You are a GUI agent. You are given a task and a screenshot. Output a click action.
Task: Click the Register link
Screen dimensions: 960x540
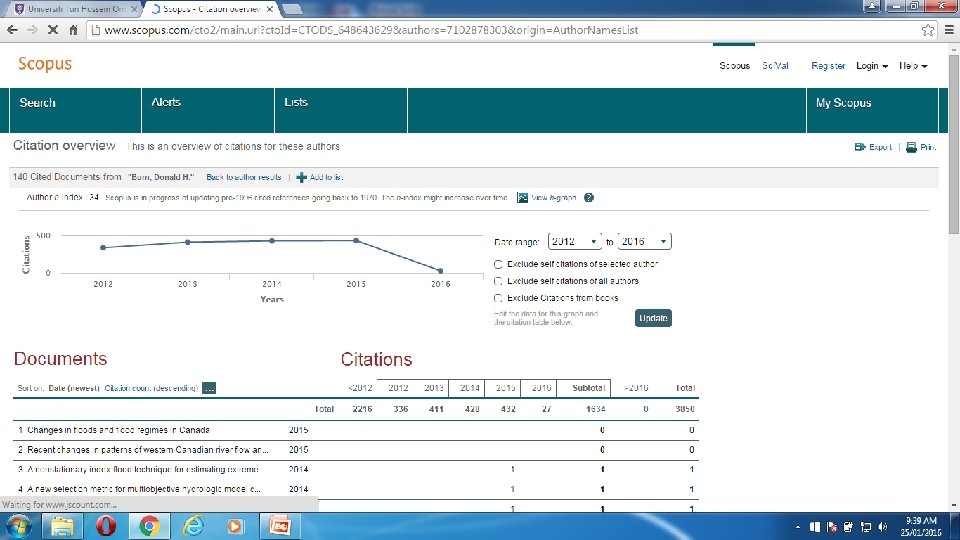[828, 66]
